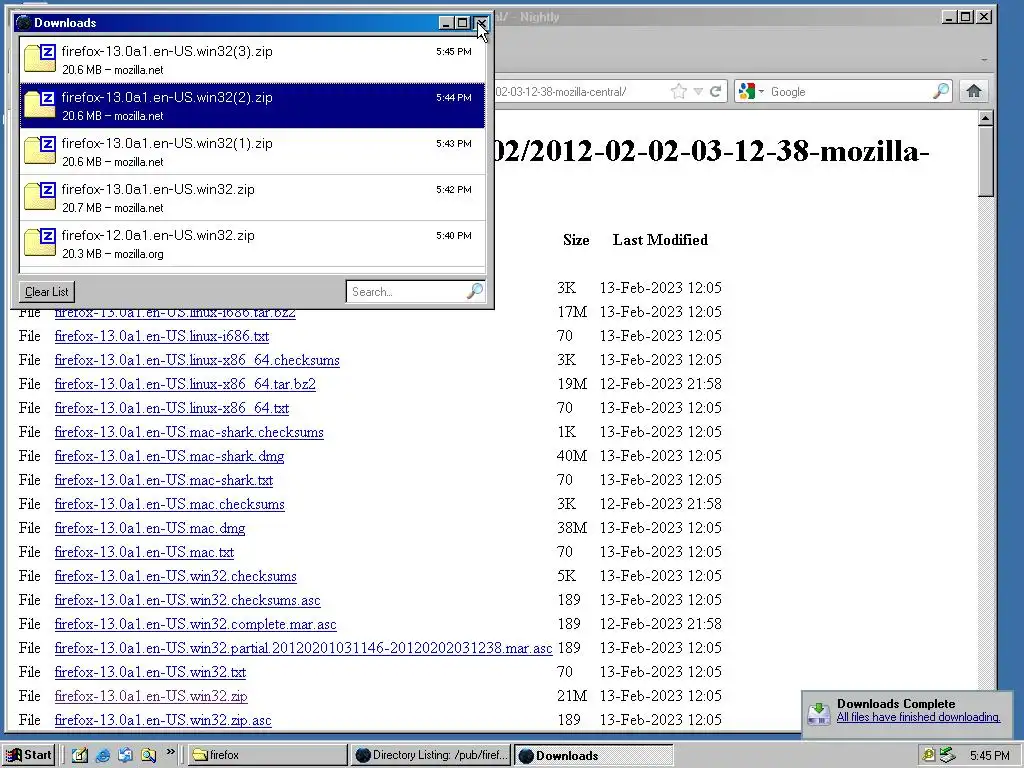The width and height of the screenshot is (1024, 768).
Task: Click the address bar URL text
Action: 561,92
